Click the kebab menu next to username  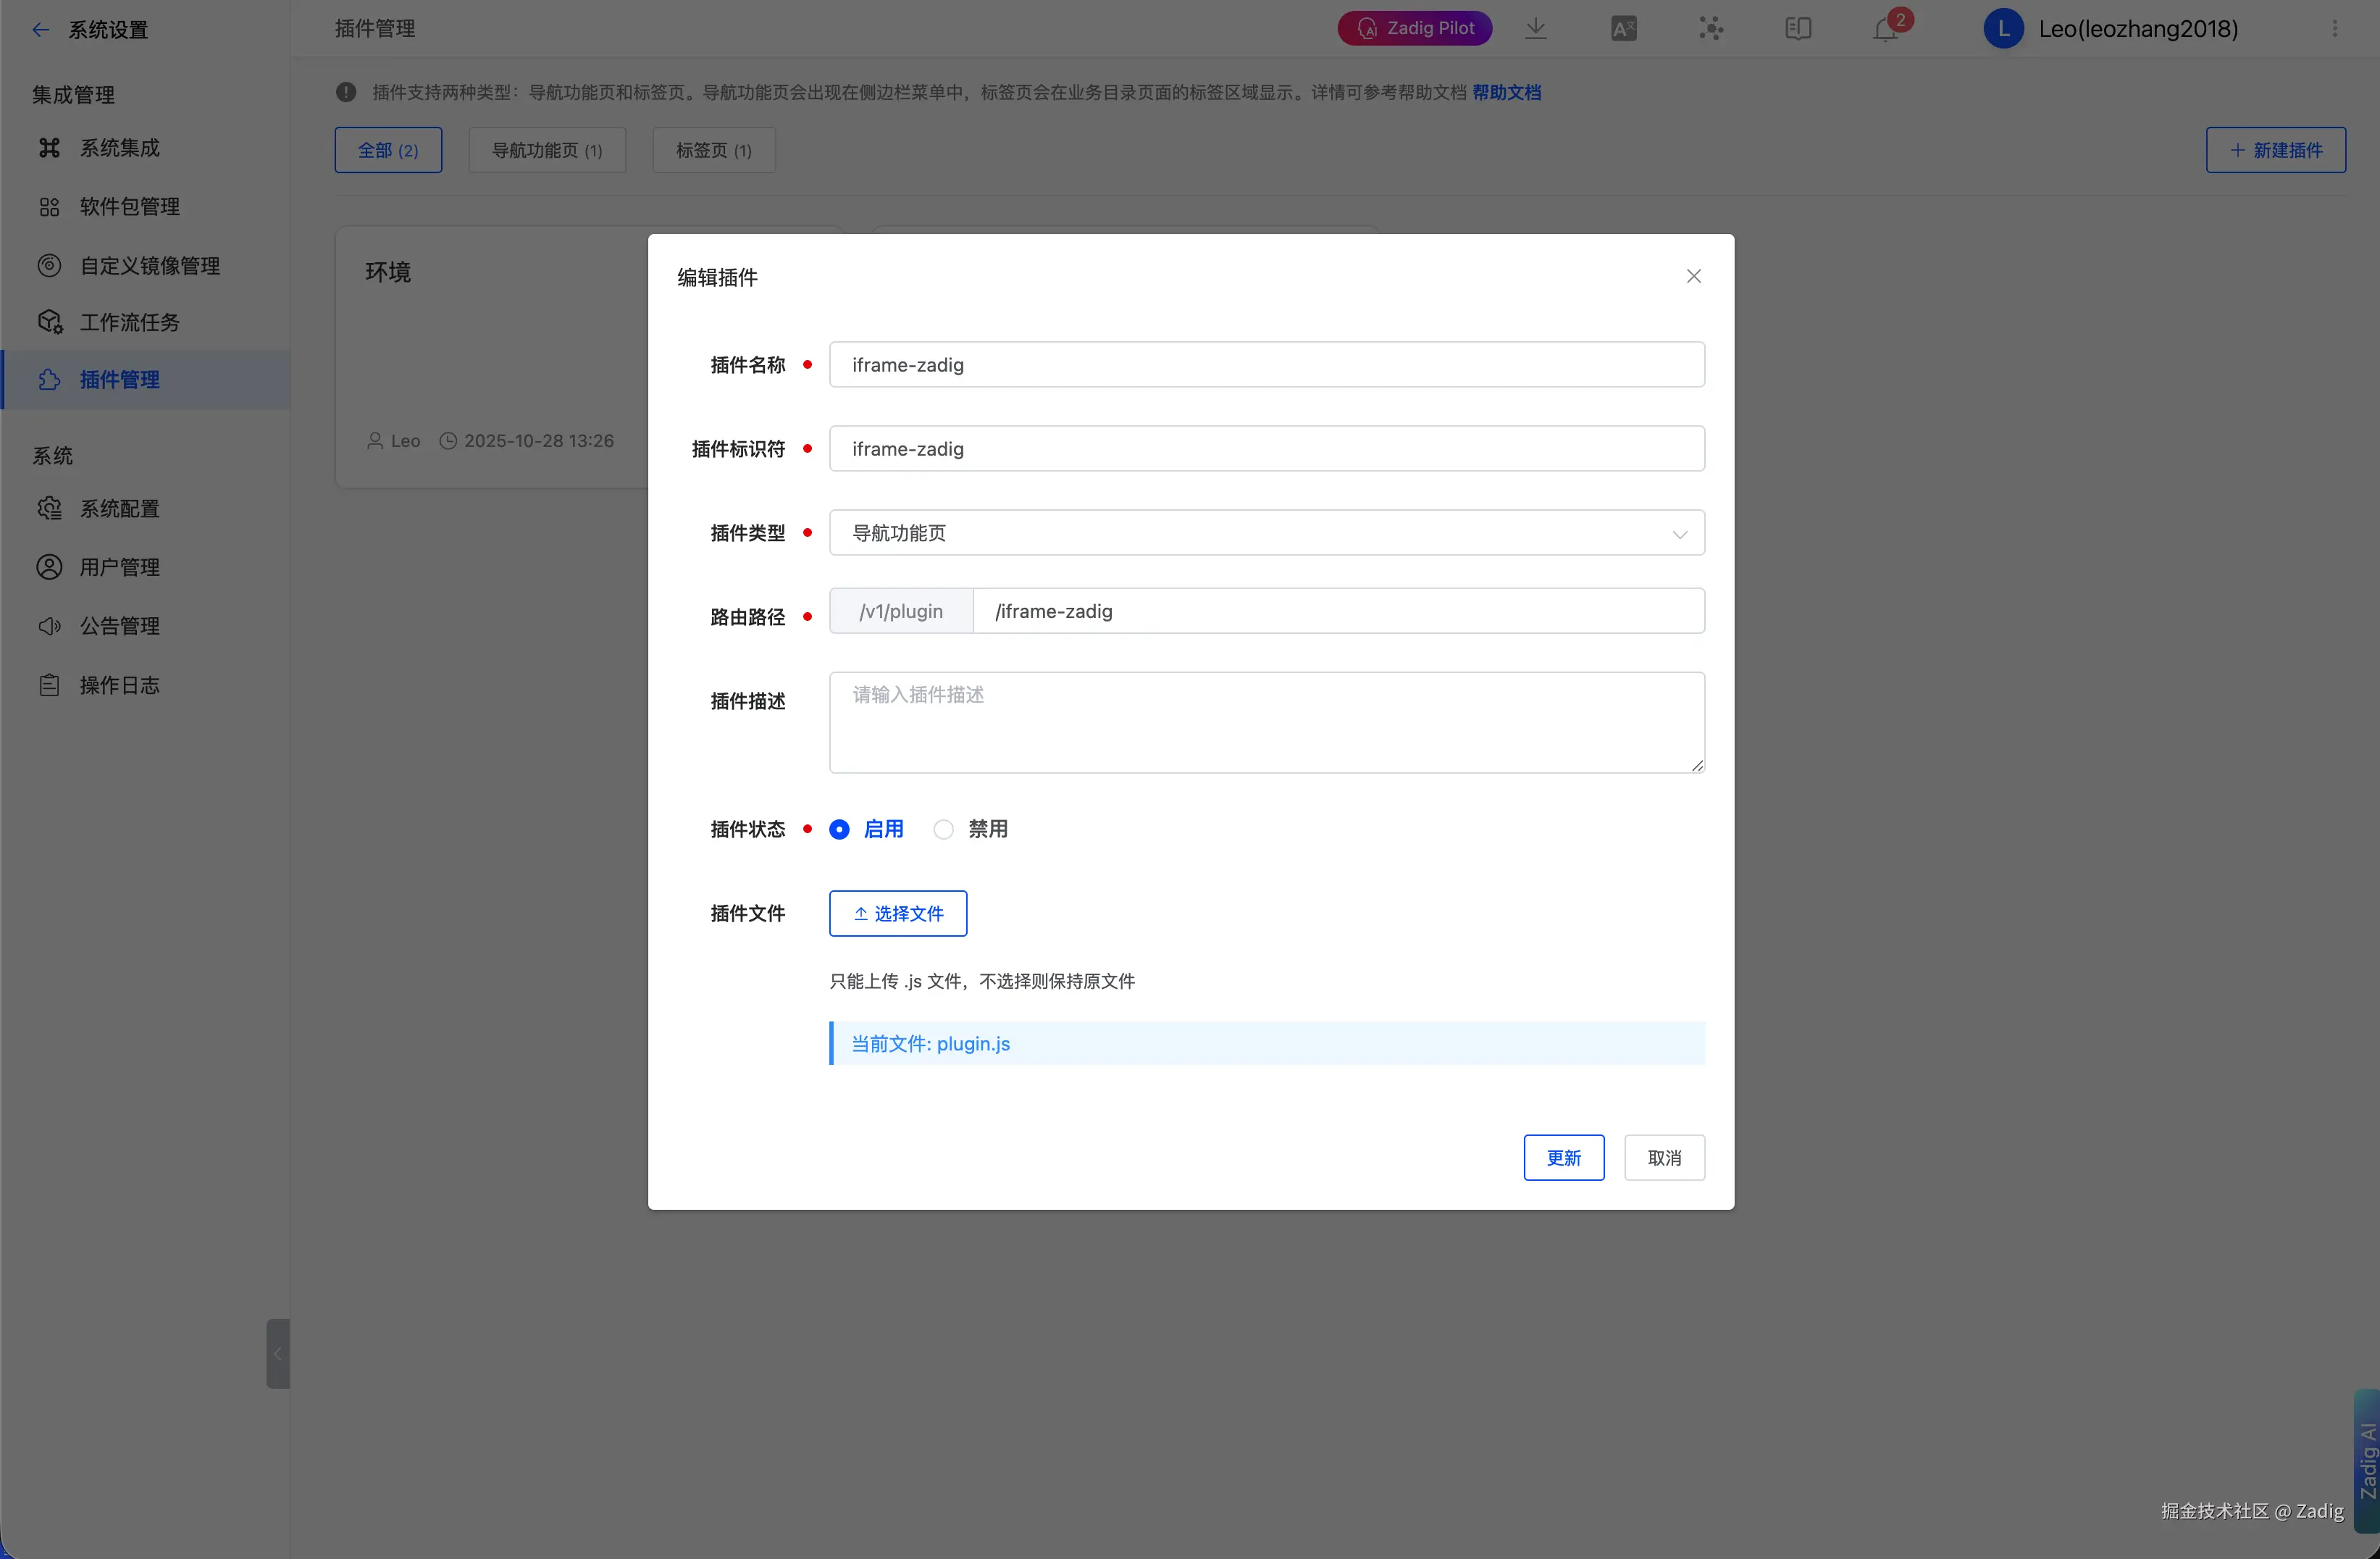point(2335,29)
